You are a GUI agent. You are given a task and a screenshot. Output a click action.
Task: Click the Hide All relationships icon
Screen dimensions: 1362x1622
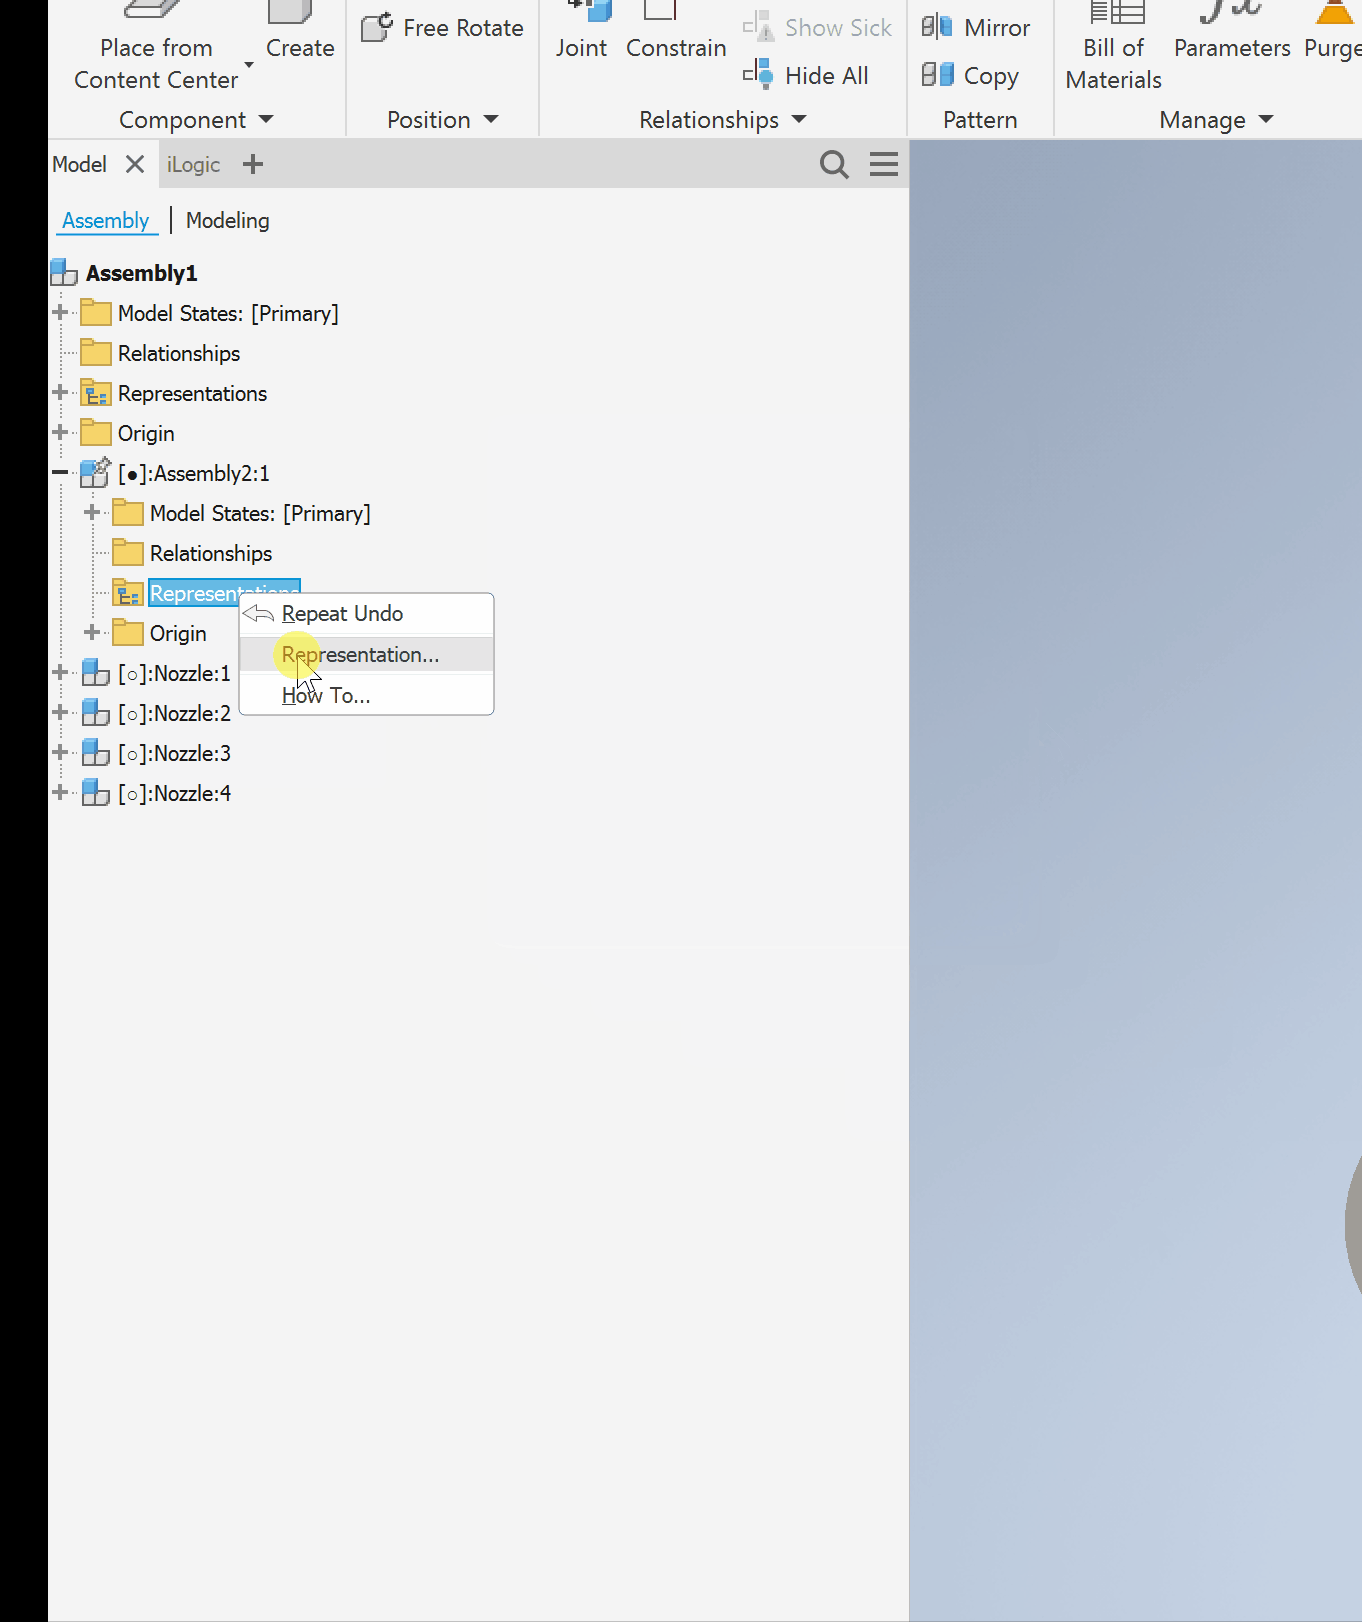(758, 74)
